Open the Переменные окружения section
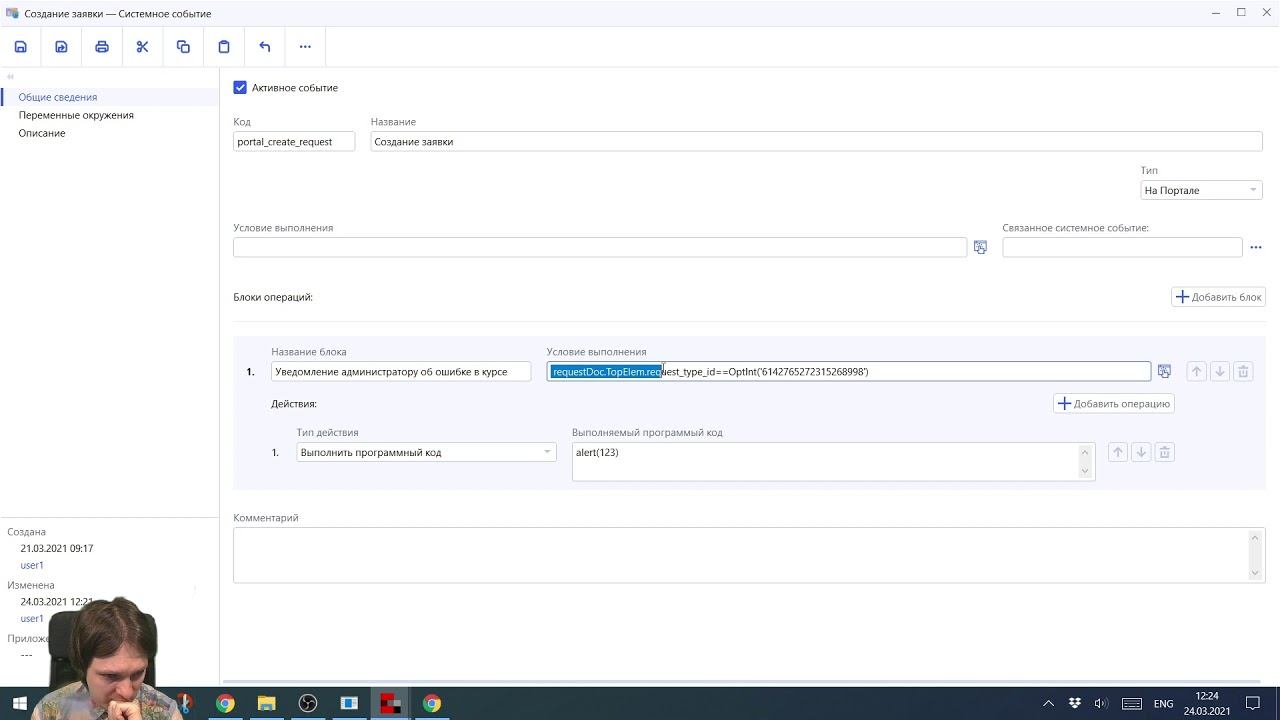 click(x=76, y=115)
